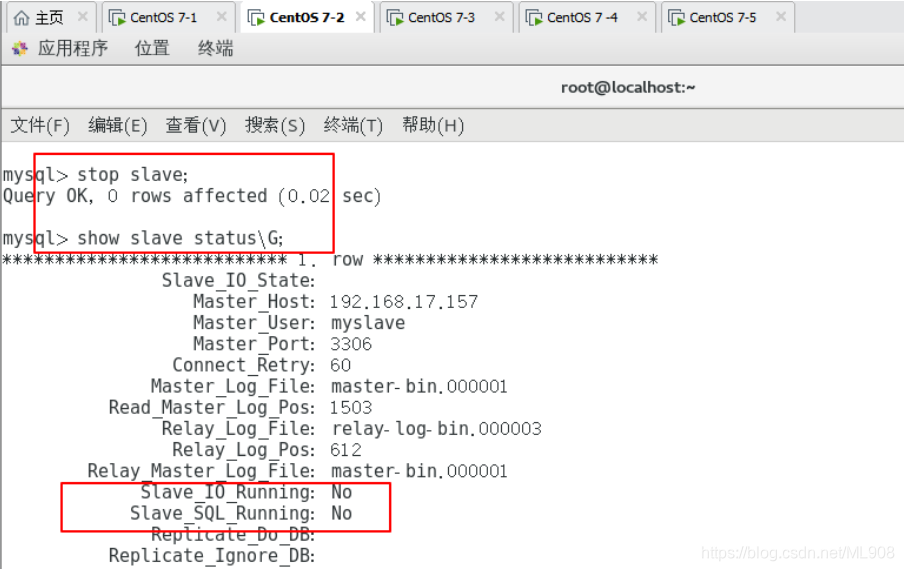Viewport: 904px width, 571px height.
Task: Click the Master_User value myslave
Action: tap(368, 323)
